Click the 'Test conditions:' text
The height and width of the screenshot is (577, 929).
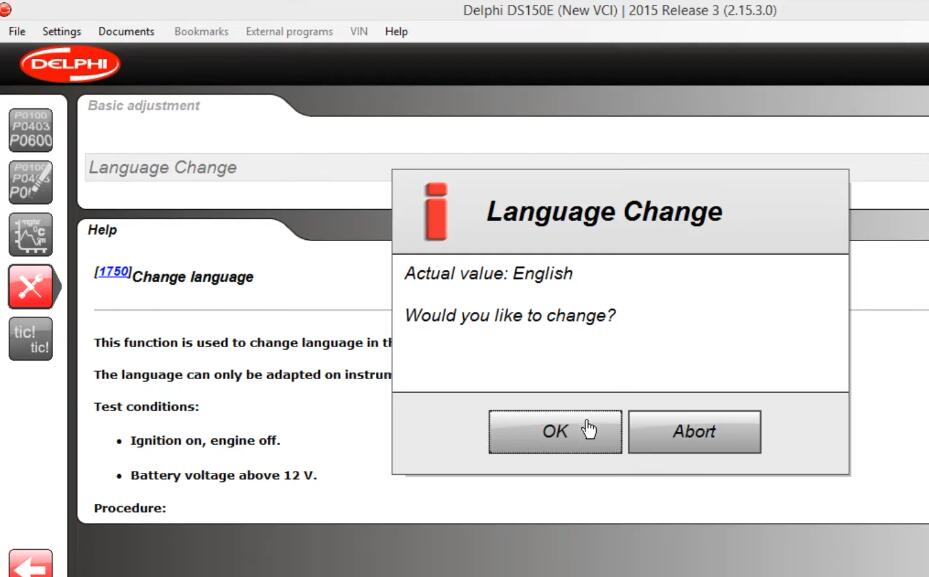[146, 406]
